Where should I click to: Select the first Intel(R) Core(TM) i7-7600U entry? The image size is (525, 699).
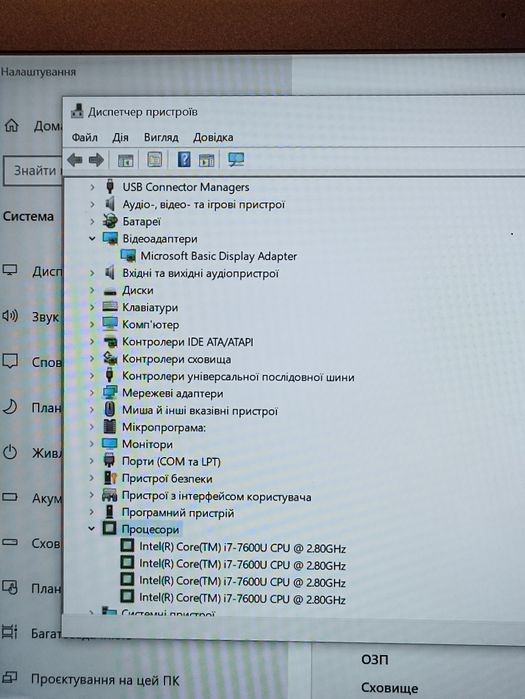(x=242, y=547)
